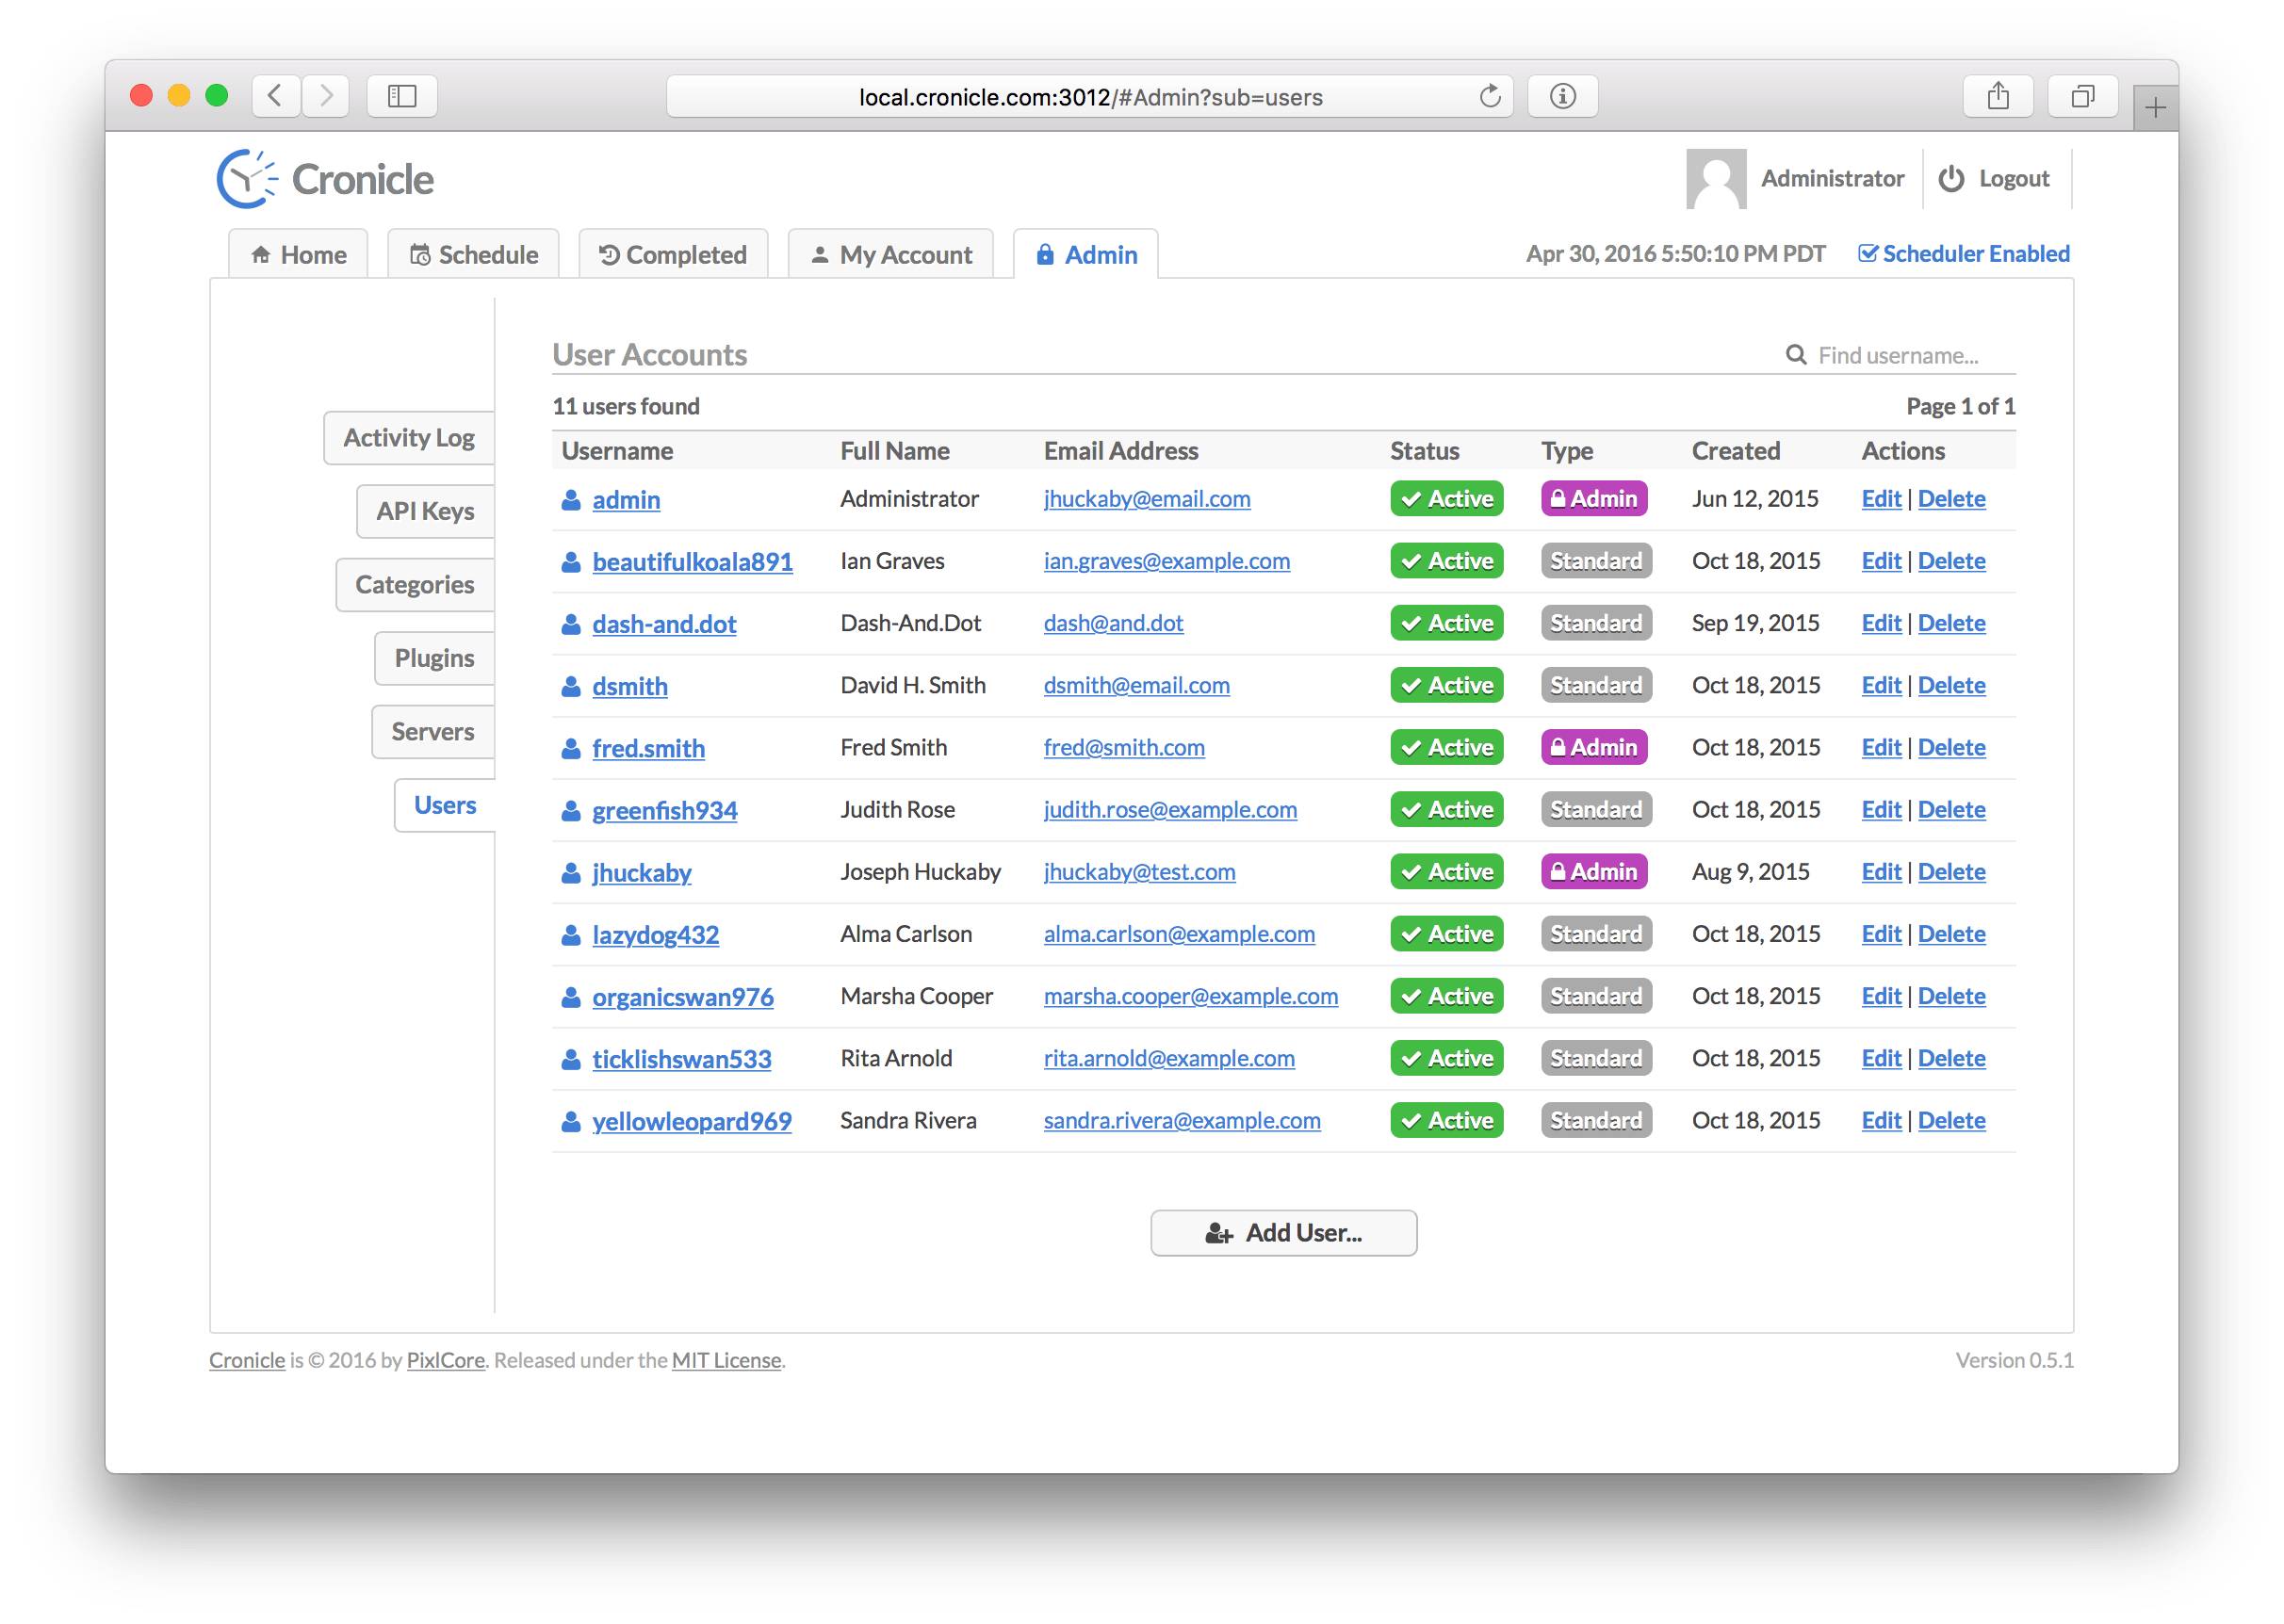Click the Add User button

pyautogui.click(x=1283, y=1233)
